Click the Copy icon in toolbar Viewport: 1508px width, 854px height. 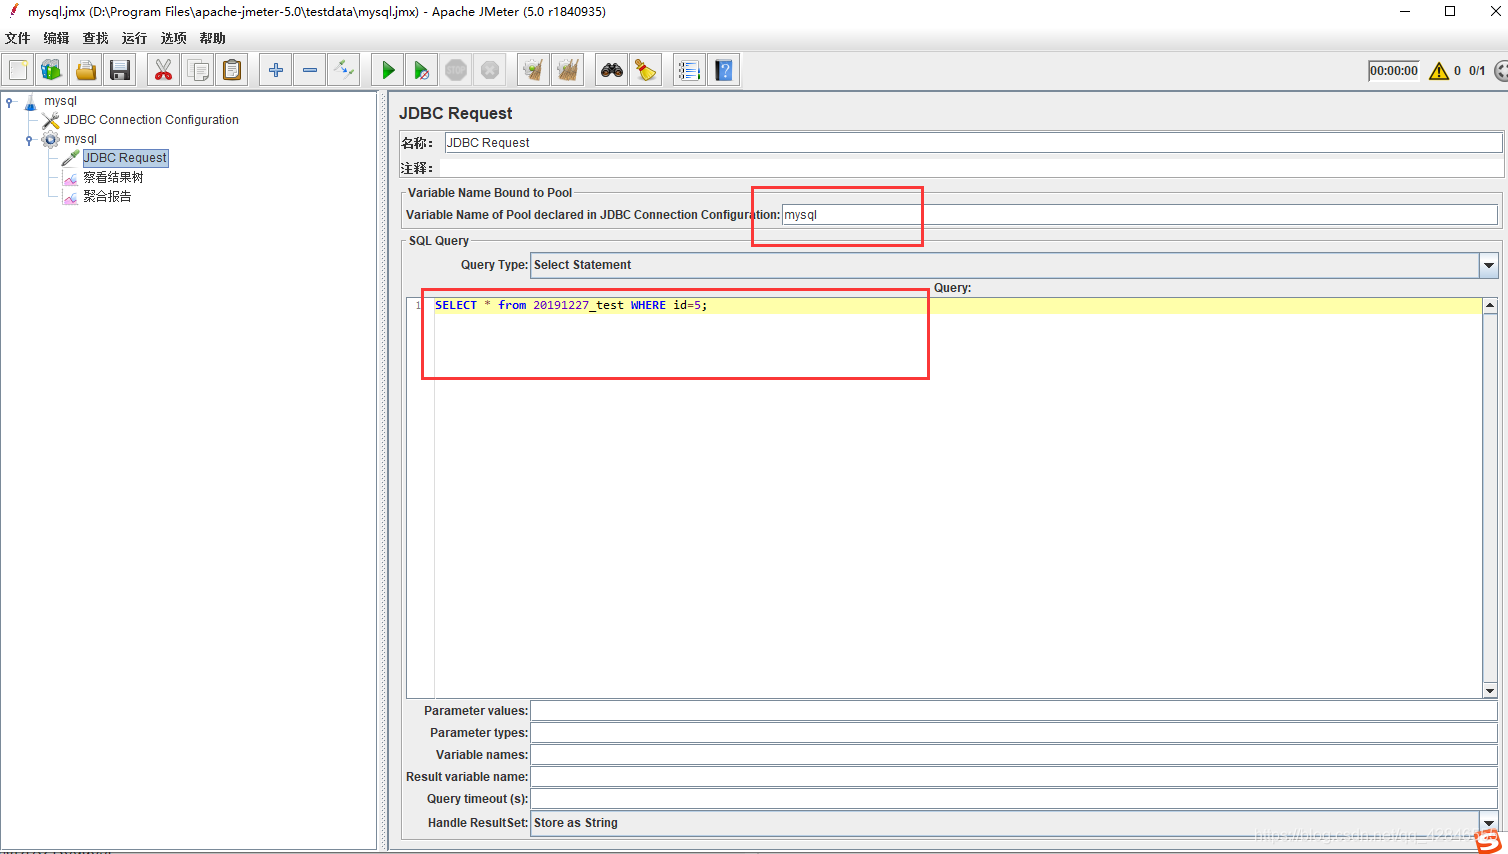197,70
